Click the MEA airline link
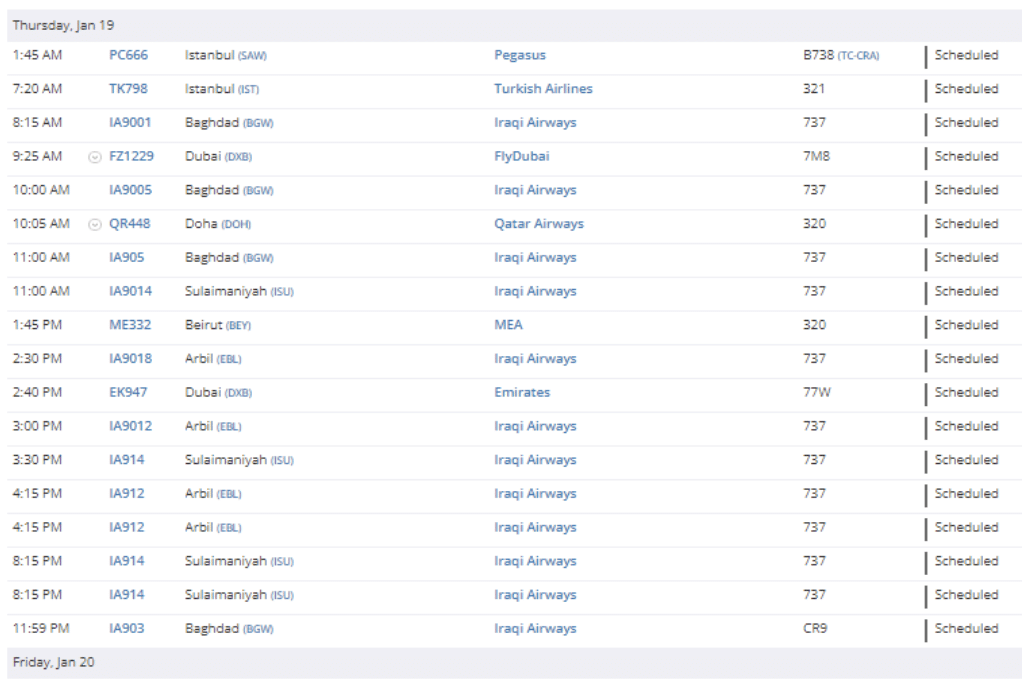Screen dimensions: 1026x684 pyautogui.click(x=508, y=325)
